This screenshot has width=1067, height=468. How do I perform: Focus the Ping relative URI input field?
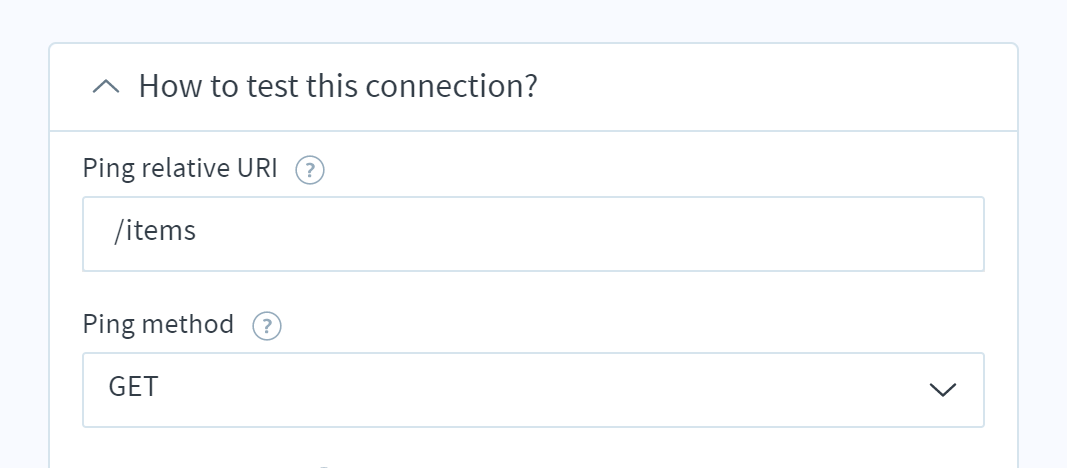point(534,234)
